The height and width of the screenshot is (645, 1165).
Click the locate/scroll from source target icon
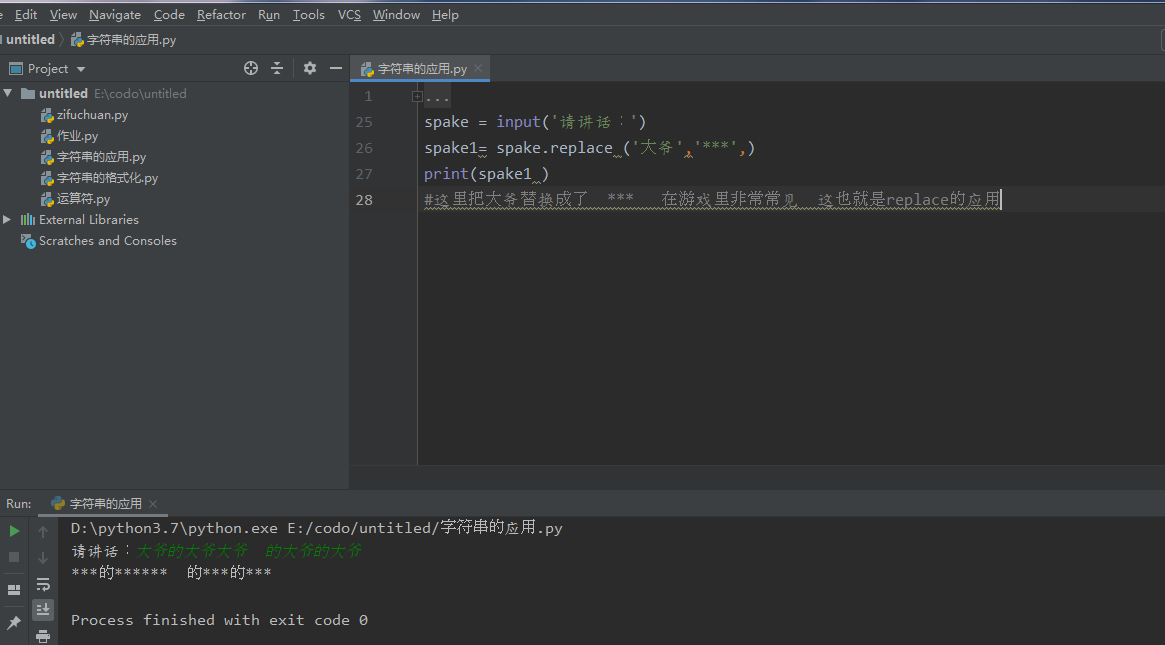tap(251, 68)
